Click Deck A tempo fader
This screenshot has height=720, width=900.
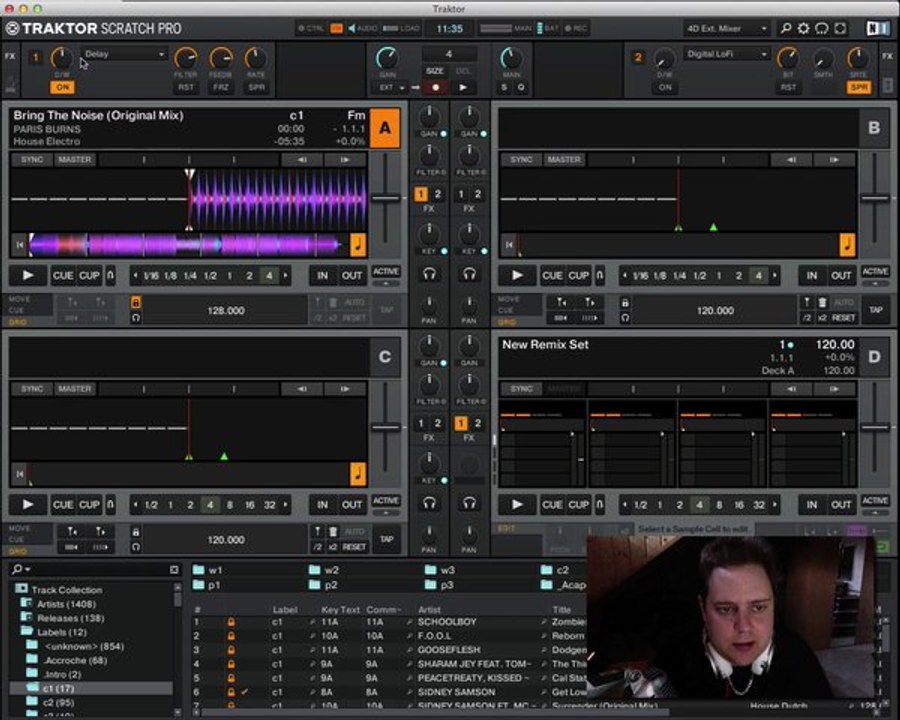point(385,198)
